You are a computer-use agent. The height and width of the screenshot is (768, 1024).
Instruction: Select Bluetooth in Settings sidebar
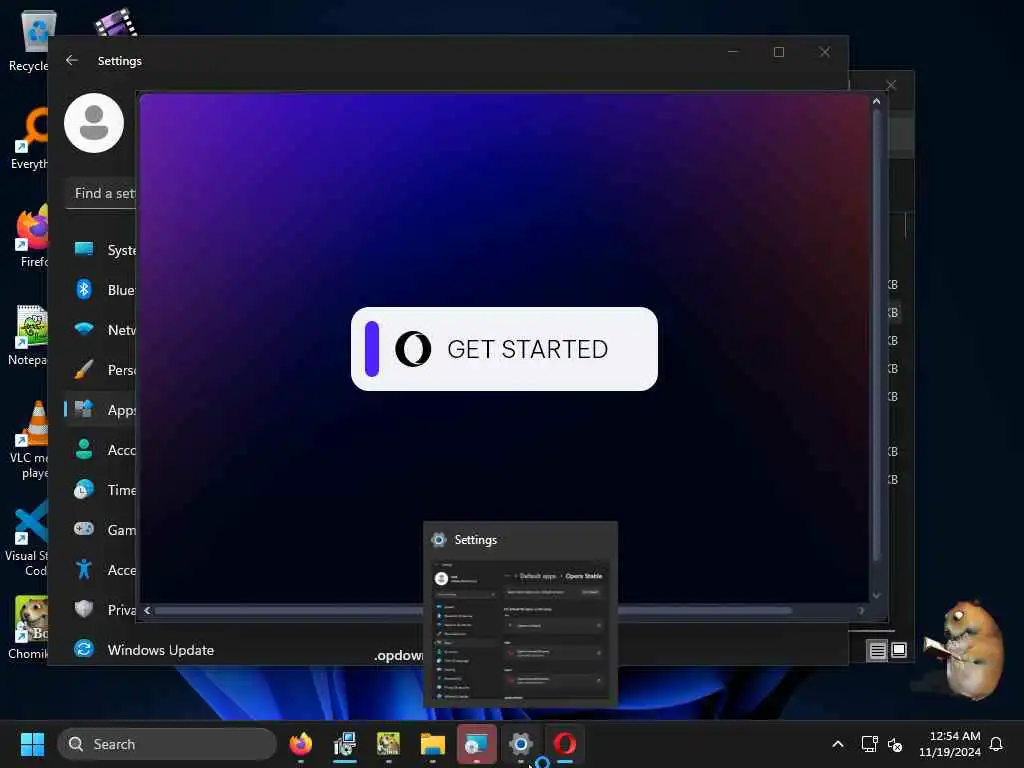(x=102, y=289)
